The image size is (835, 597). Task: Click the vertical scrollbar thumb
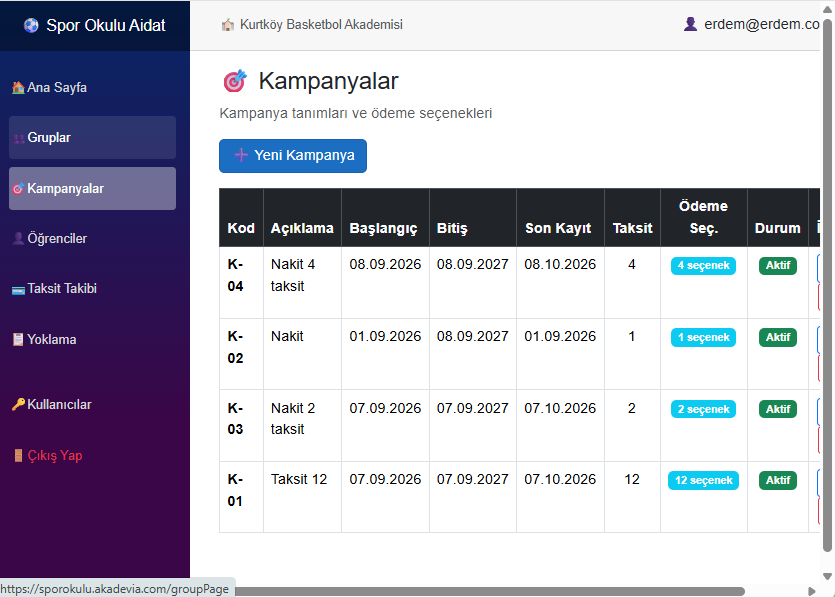click(x=827, y=286)
